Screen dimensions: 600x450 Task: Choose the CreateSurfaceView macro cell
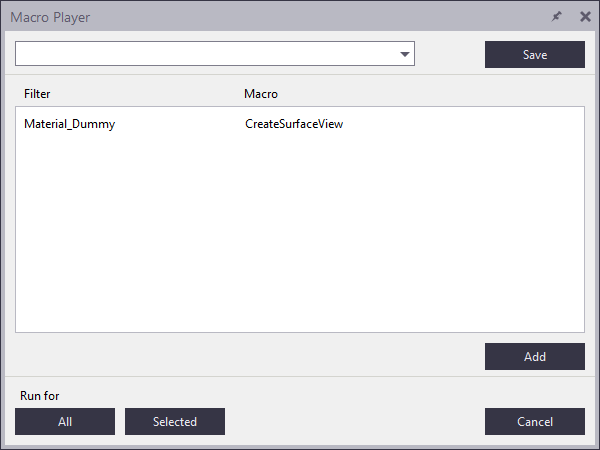tap(294, 125)
